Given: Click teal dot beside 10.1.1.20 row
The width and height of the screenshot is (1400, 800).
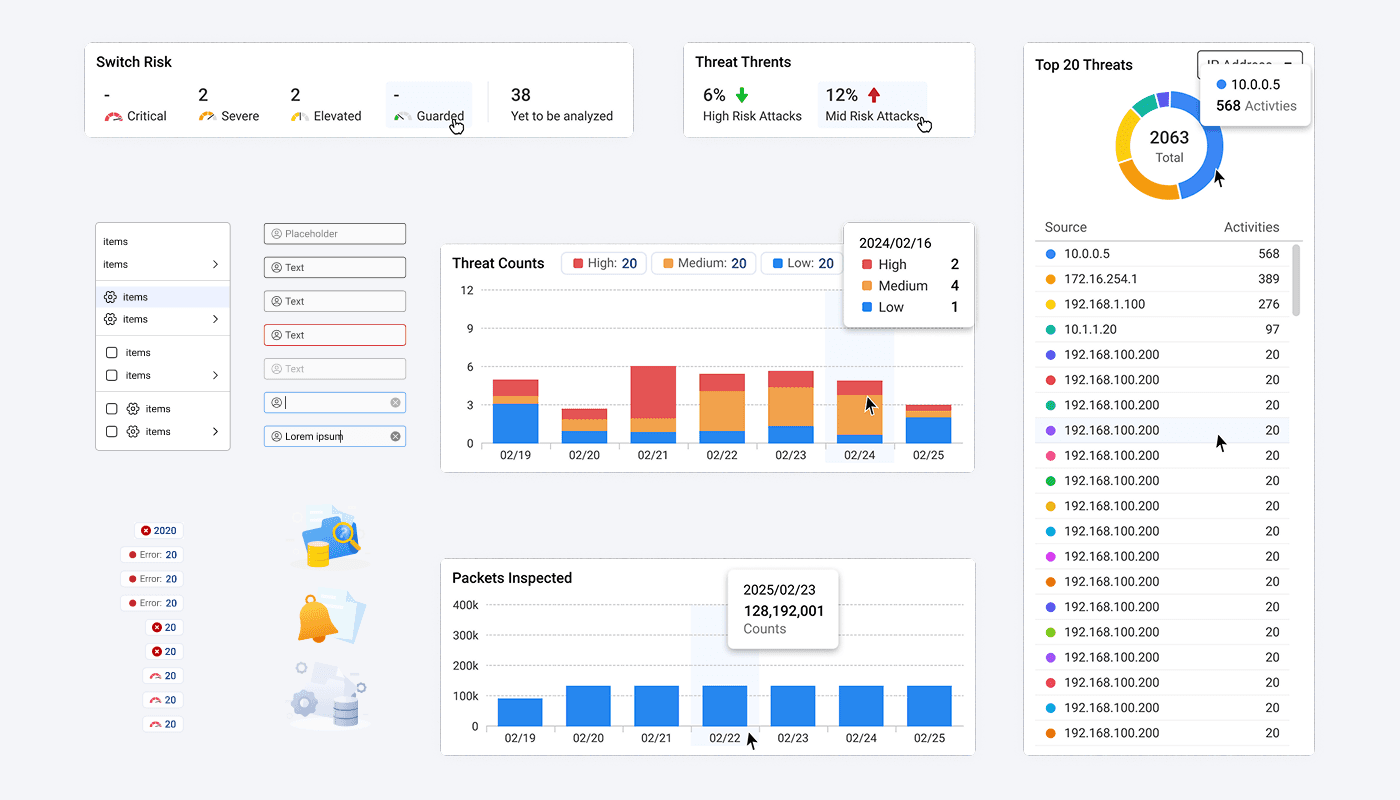Looking at the screenshot, I should coord(1050,329).
